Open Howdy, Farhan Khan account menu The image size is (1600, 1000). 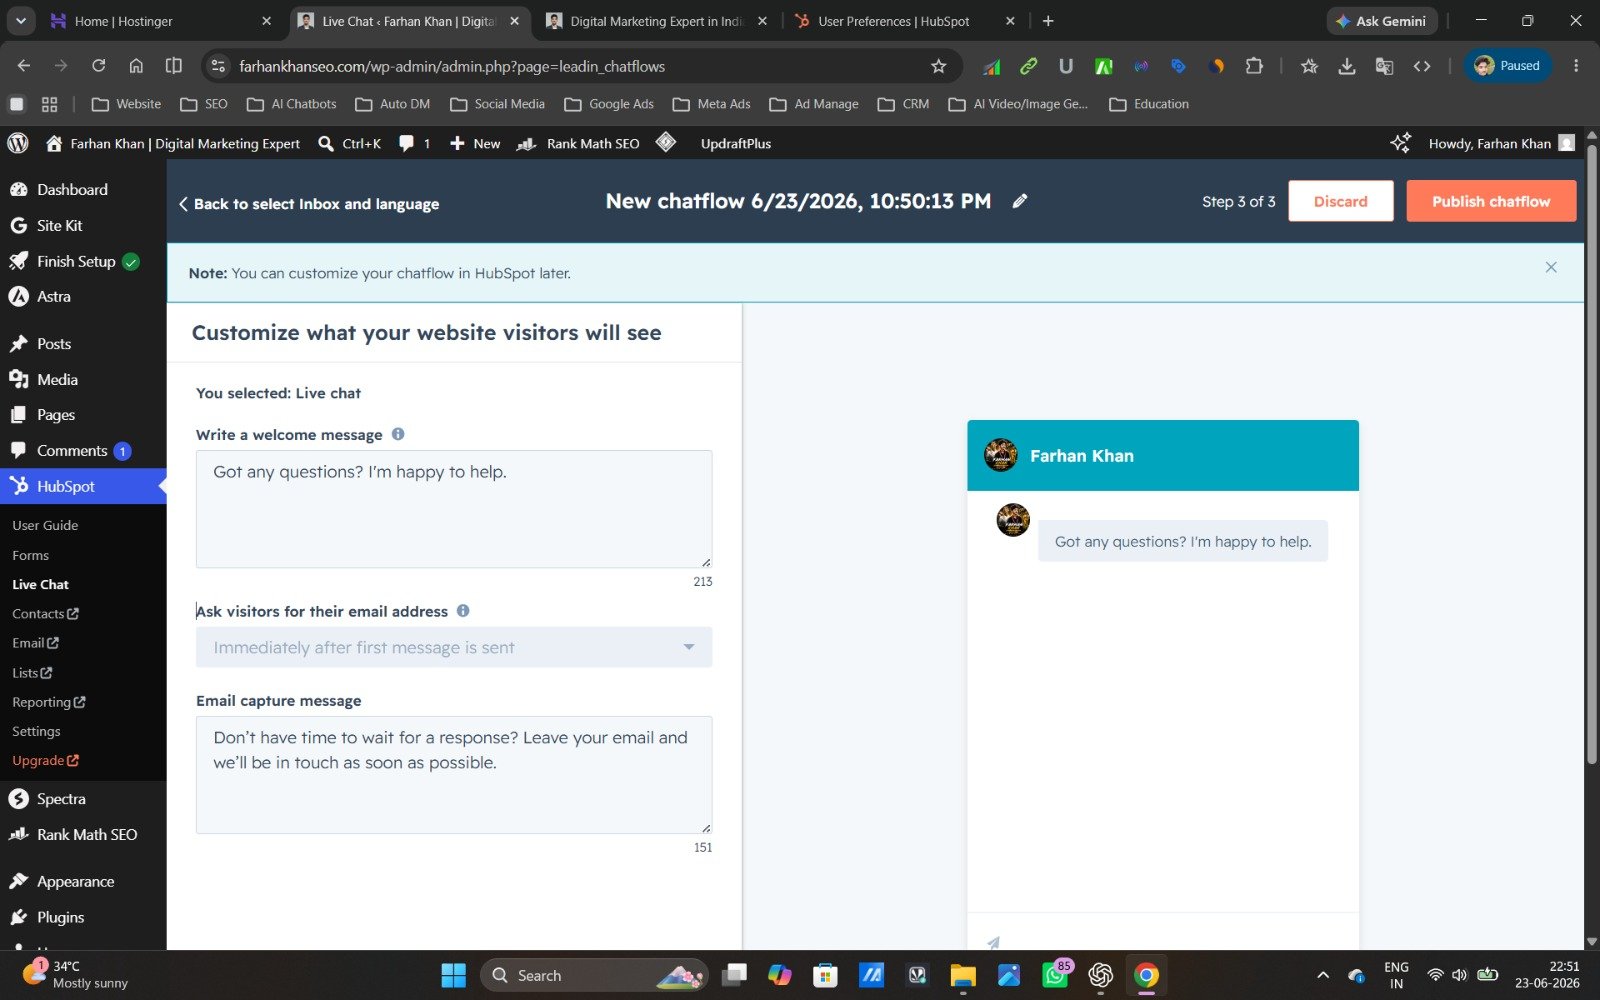(1501, 143)
